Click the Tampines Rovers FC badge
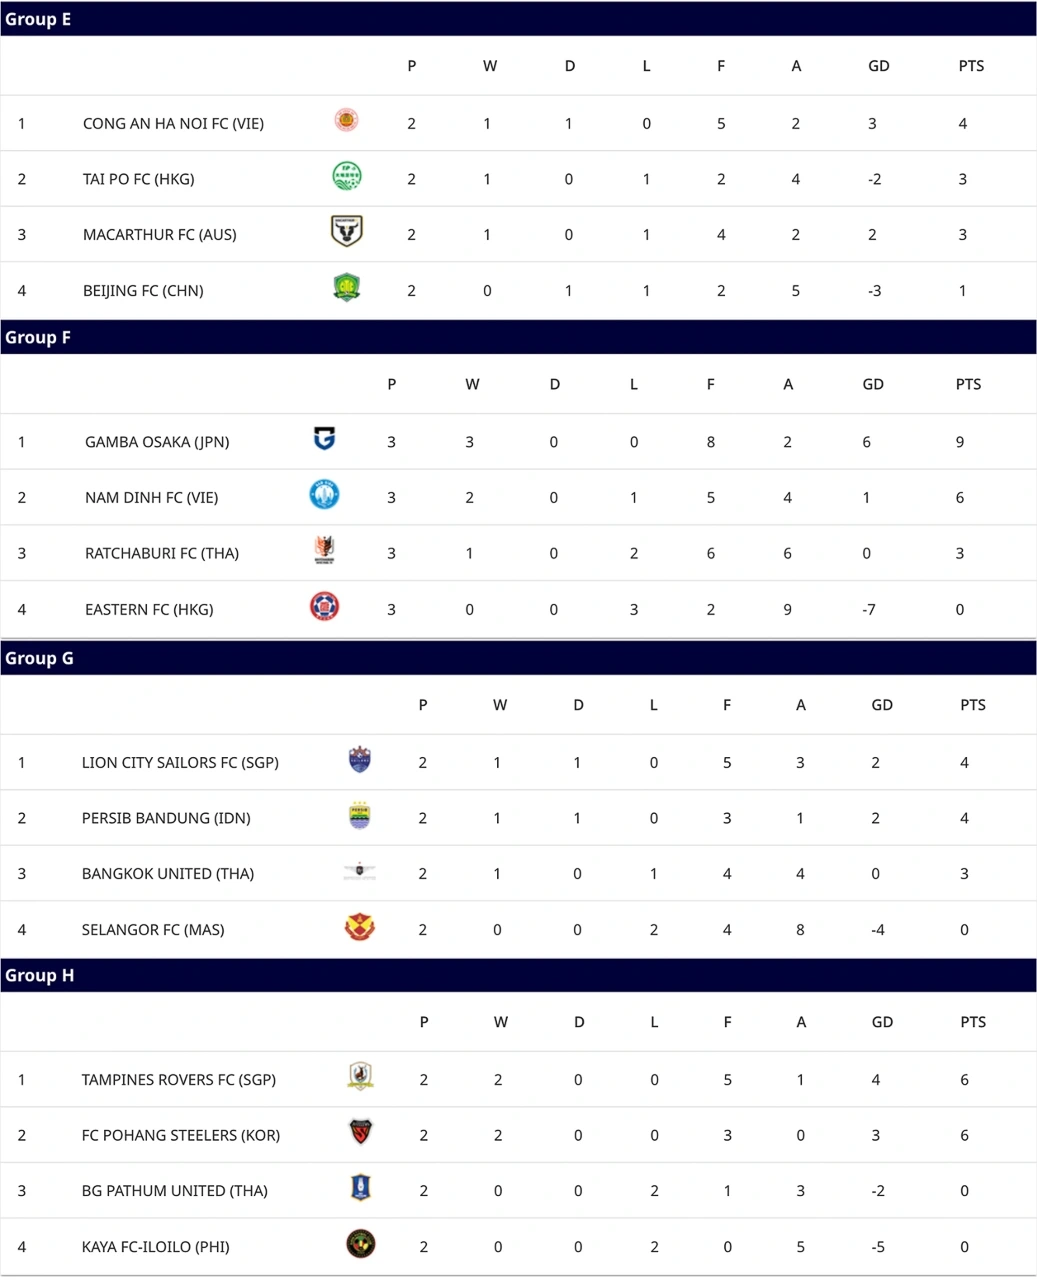Screen dimensions: 1037x1280 (360, 1077)
